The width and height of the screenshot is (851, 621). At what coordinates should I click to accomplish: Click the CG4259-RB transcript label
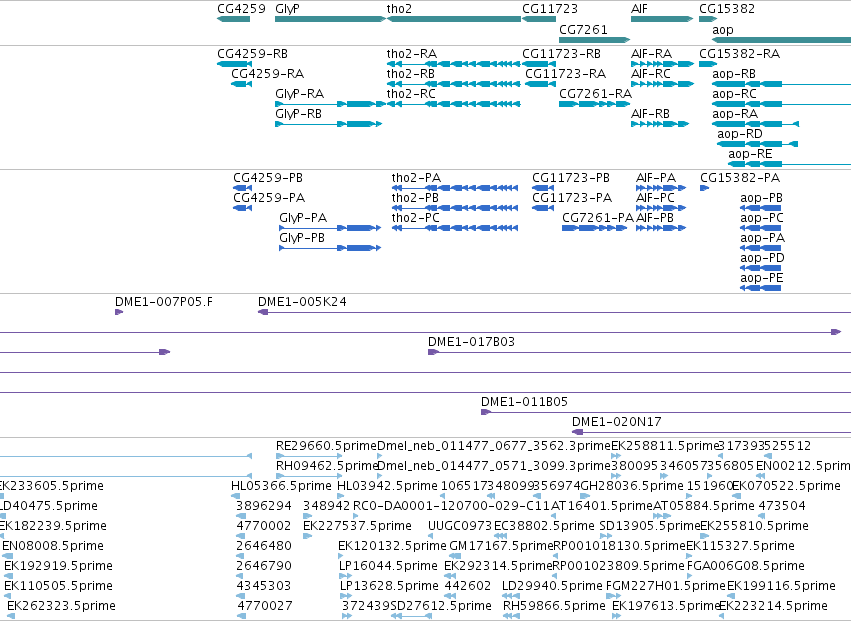pyautogui.click(x=252, y=54)
